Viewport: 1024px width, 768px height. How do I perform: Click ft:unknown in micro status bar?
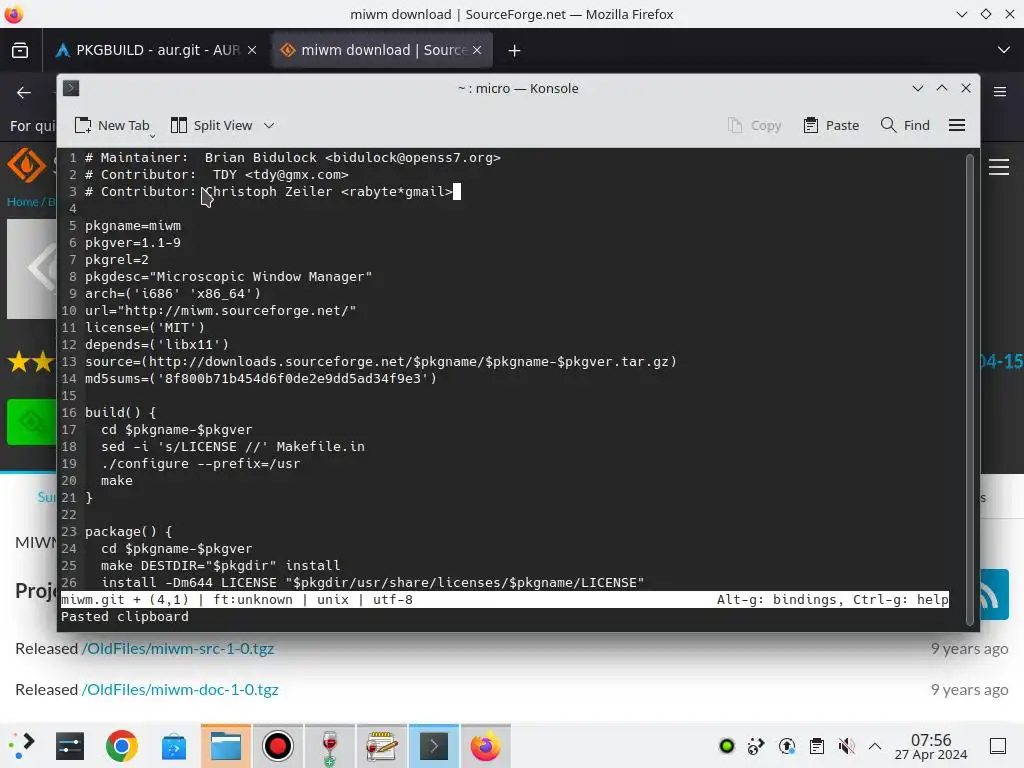(253, 600)
